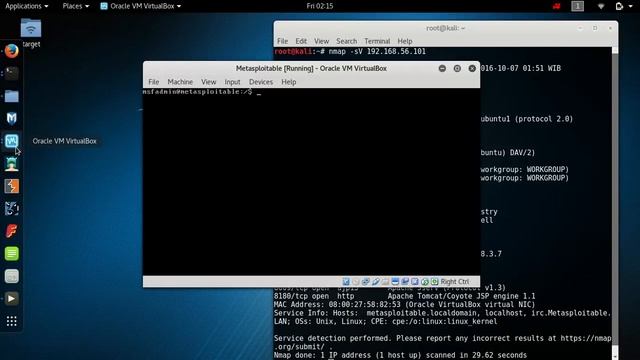640x360 pixels.
Task: Open the Files manager dock icon
Action: click(x=11, y=96)
